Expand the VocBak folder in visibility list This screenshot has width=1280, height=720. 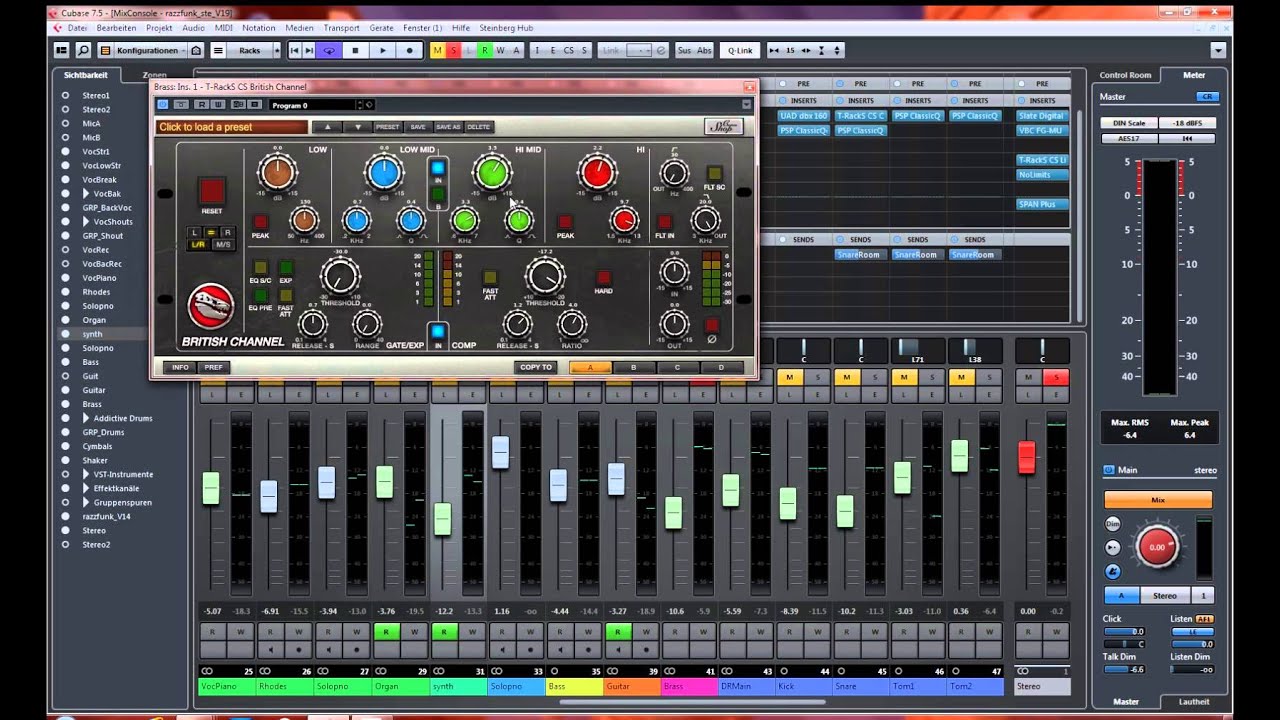point(86,193)
